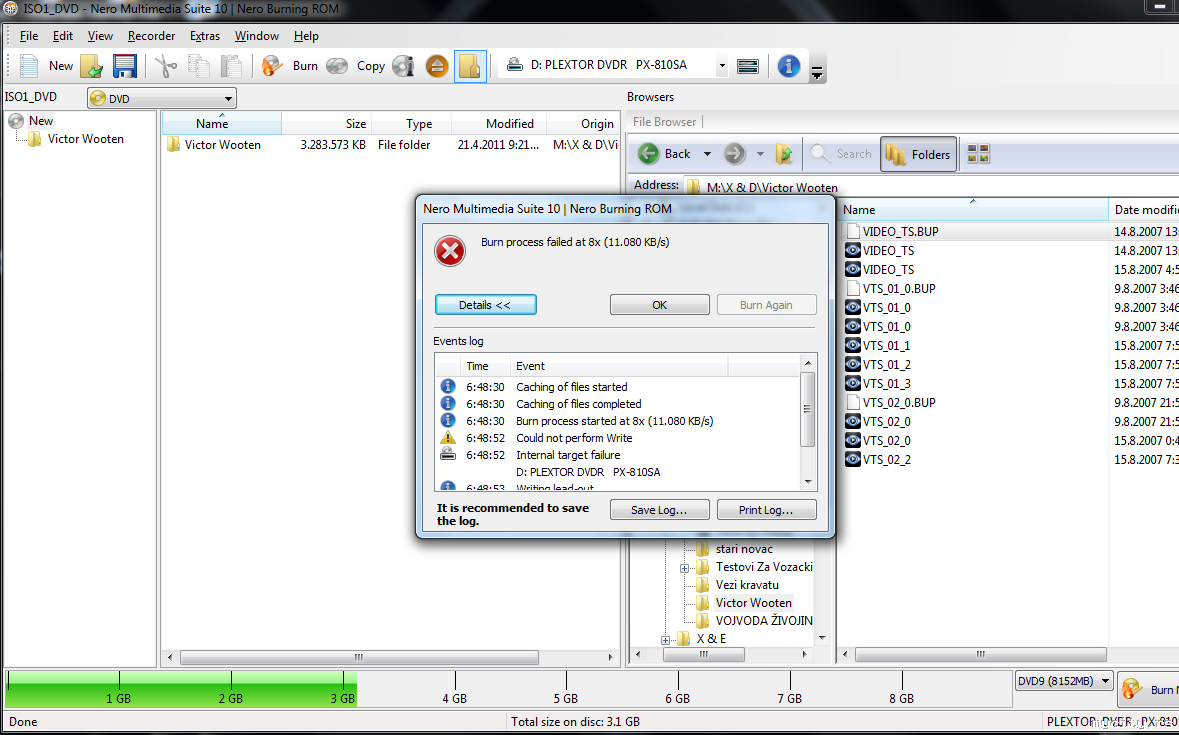Expand the X & E folder node

pos(665,640)
